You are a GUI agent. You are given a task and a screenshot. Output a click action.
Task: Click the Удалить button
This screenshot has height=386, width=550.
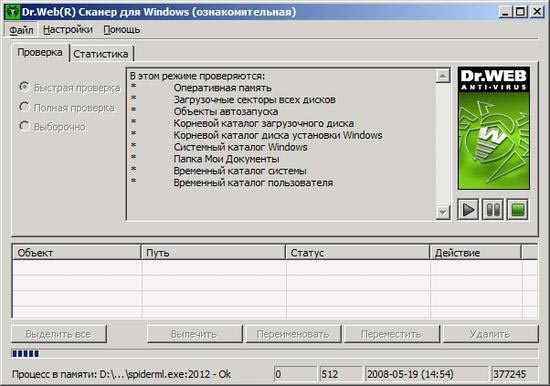pos(490,334)
